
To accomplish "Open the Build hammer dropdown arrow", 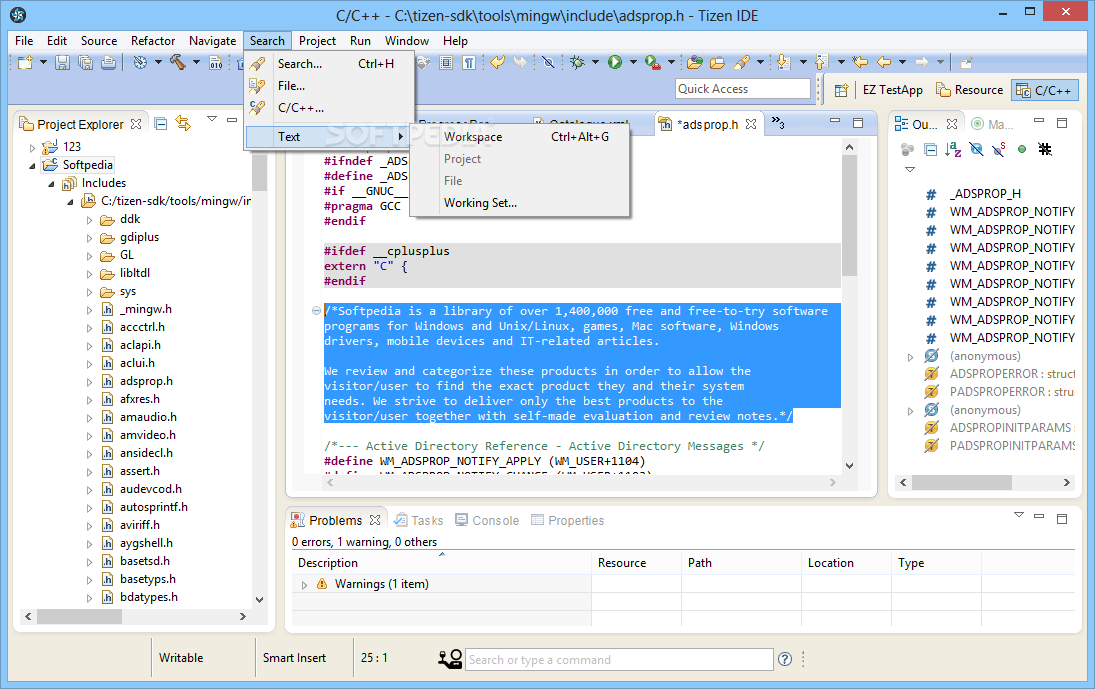I will click(x=196, y=62).
